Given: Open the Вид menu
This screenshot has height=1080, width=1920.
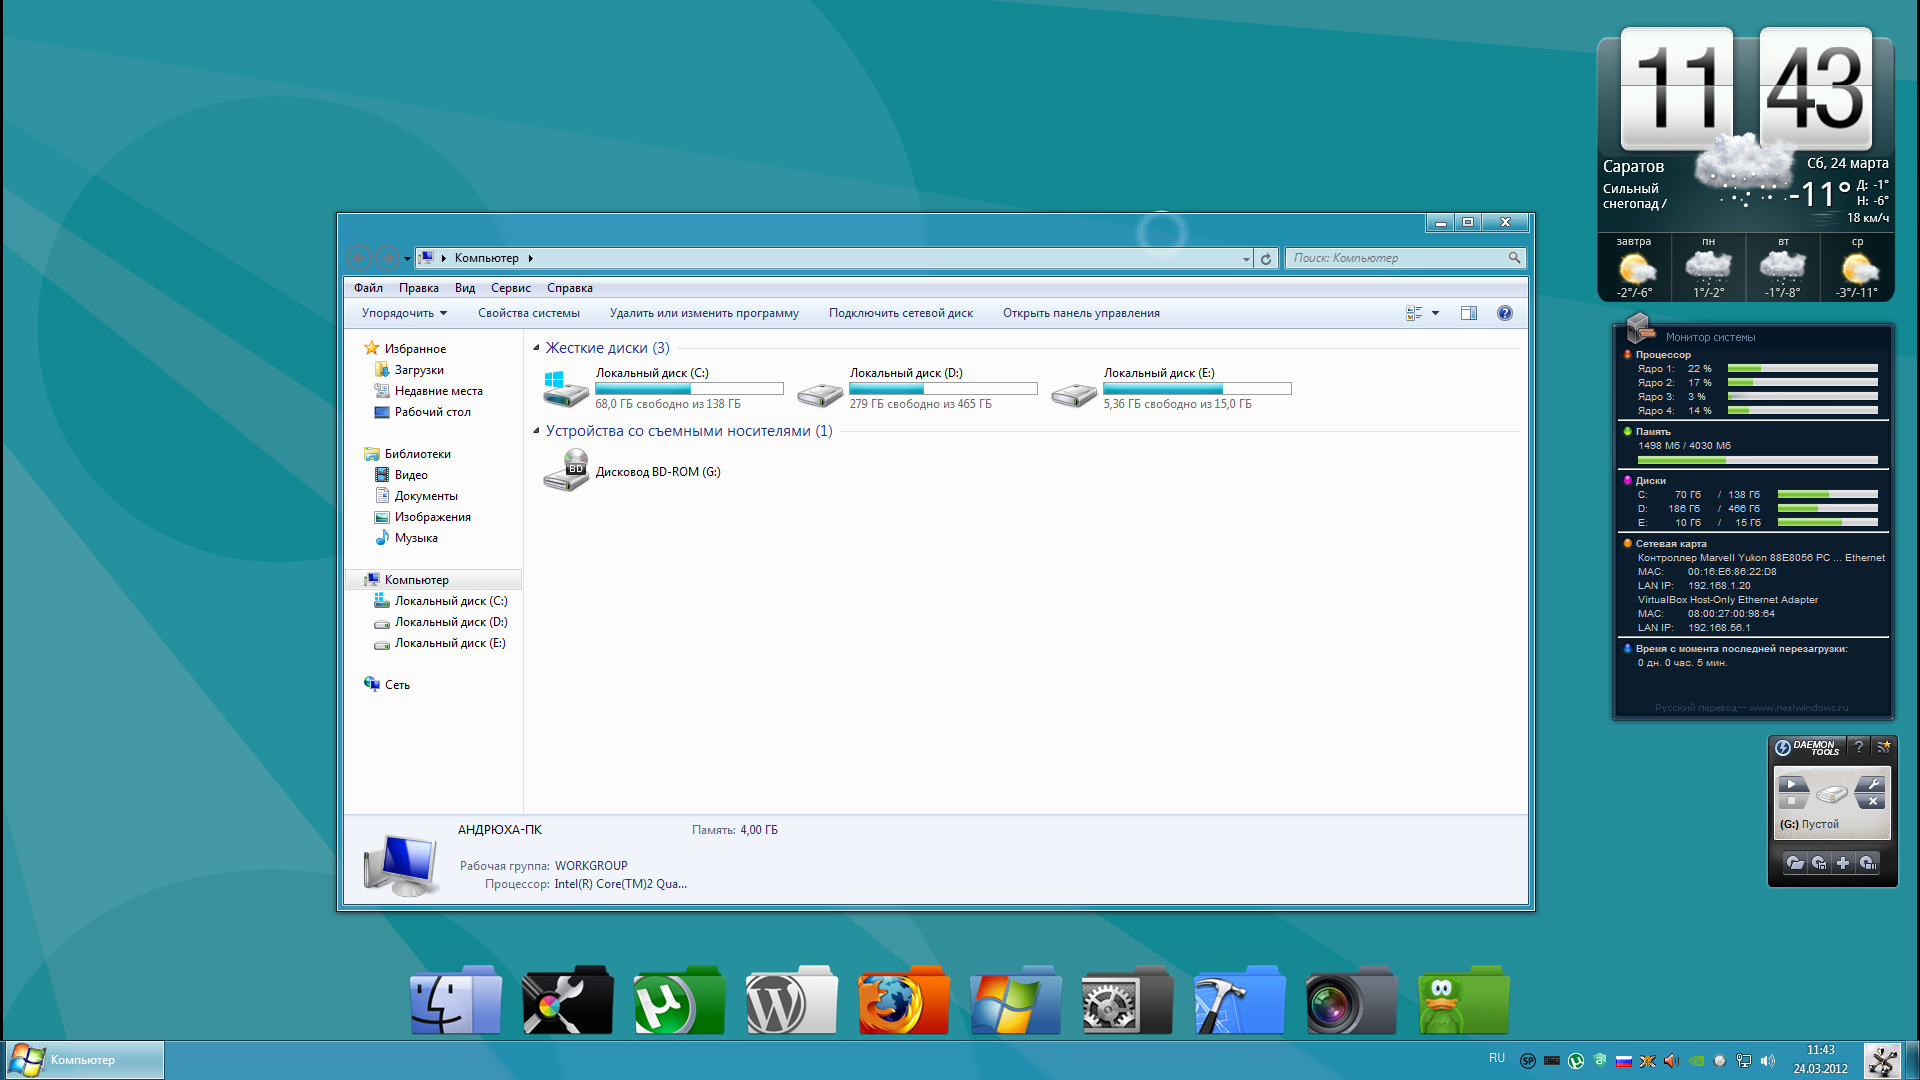Looking at the screenshot, I should [x=464, y=288].
